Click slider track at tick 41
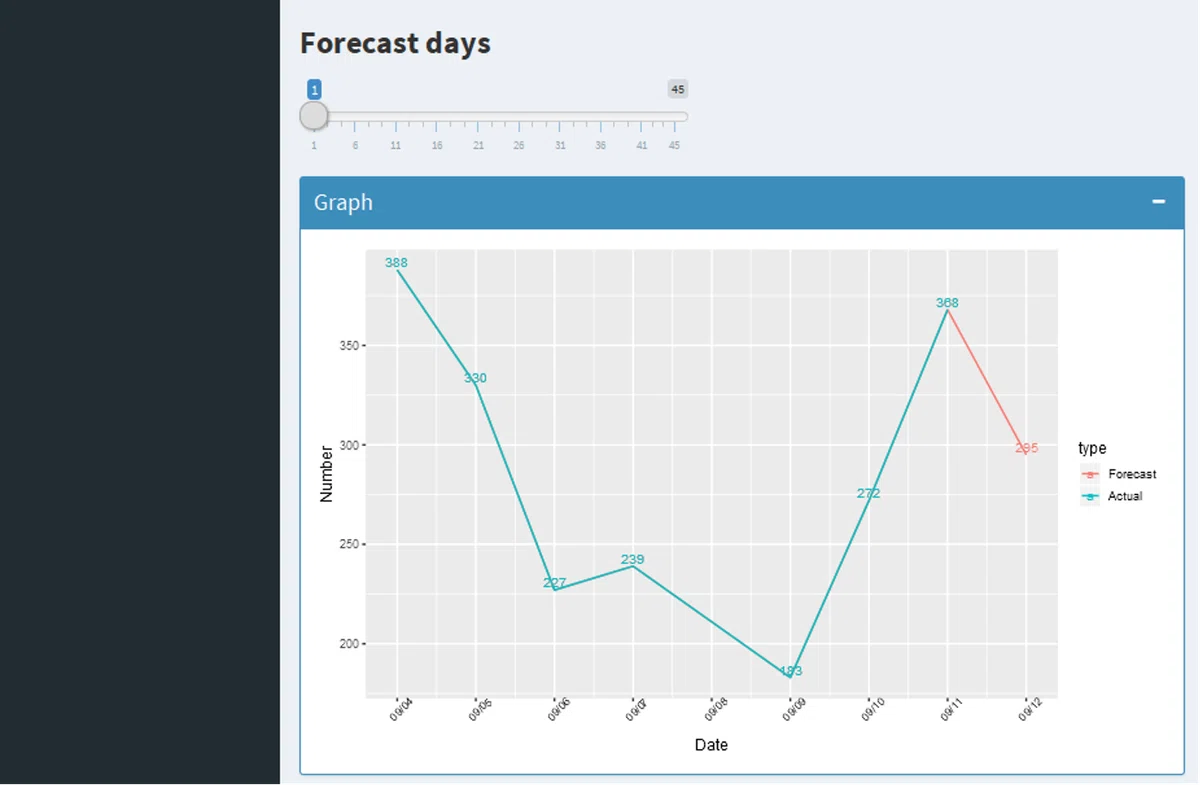This screenshot has width=1200, height=785. coord(642,117)
